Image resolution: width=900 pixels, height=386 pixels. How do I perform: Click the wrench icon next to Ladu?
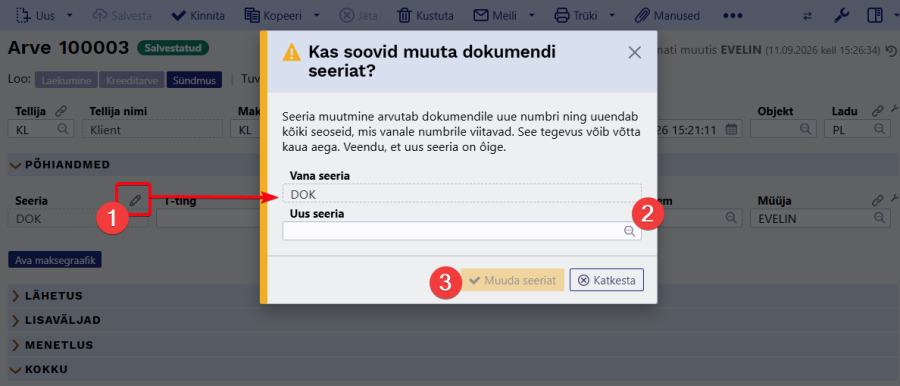click(x=894, y=110)
